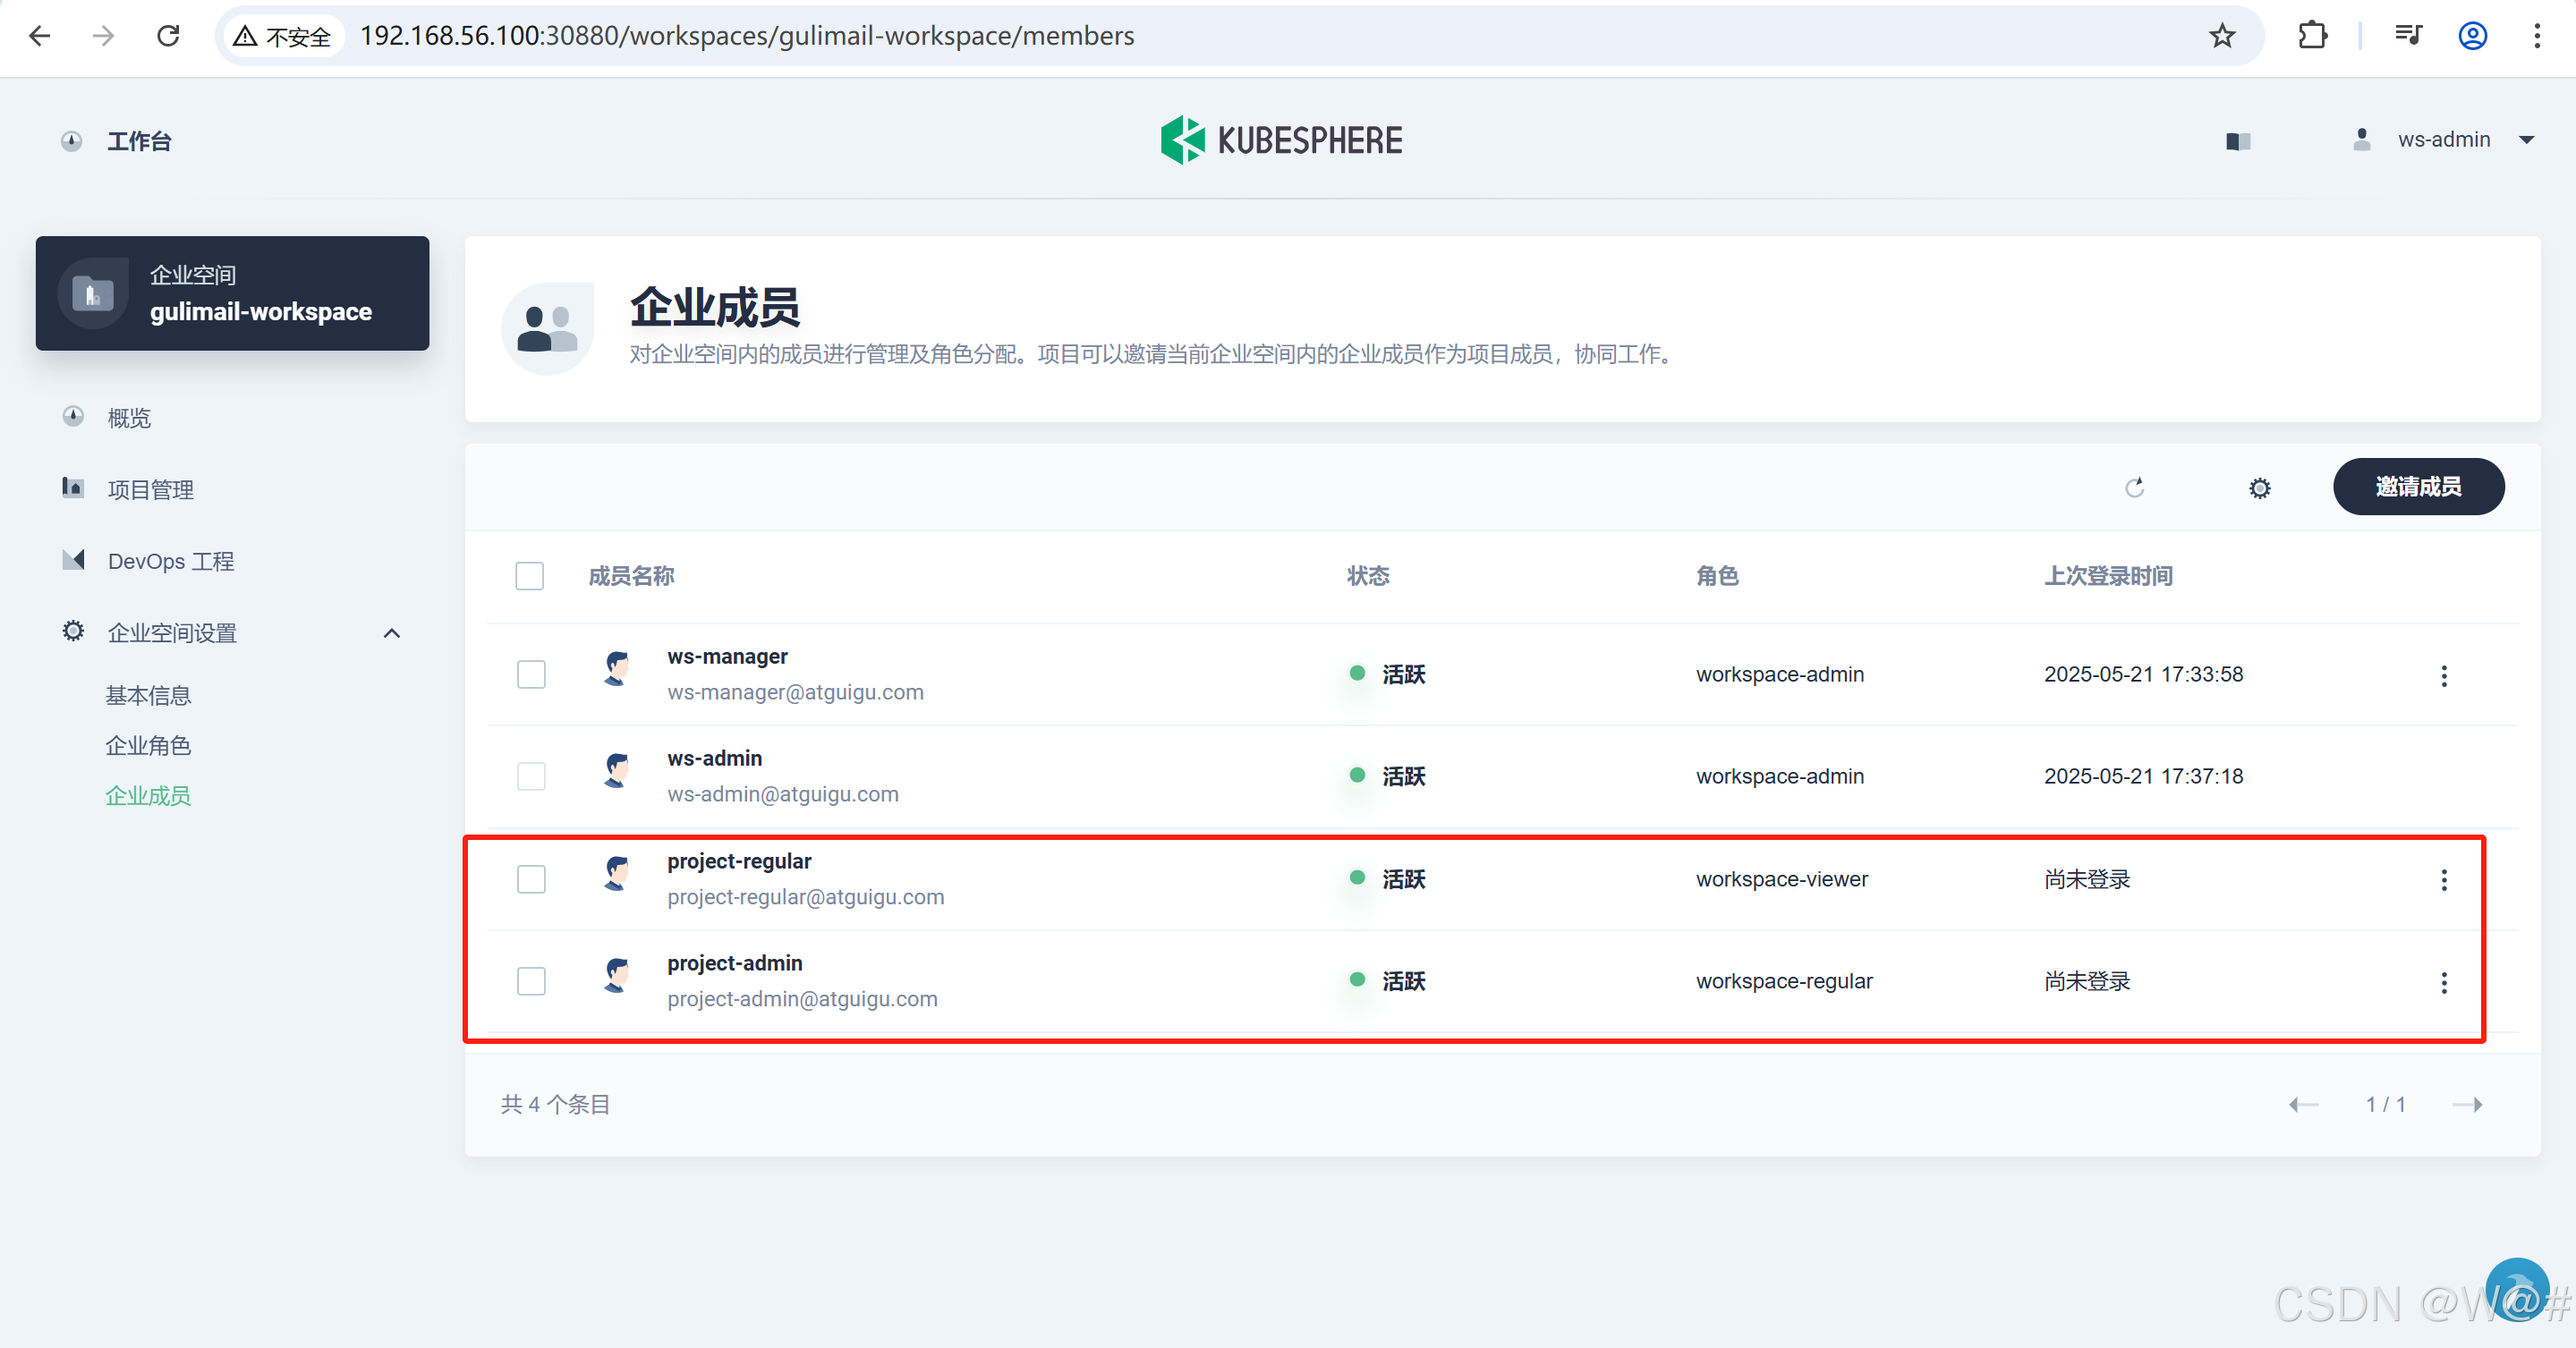
Task: Click workspace-viewer role cell
Action: click(1782, 879)
